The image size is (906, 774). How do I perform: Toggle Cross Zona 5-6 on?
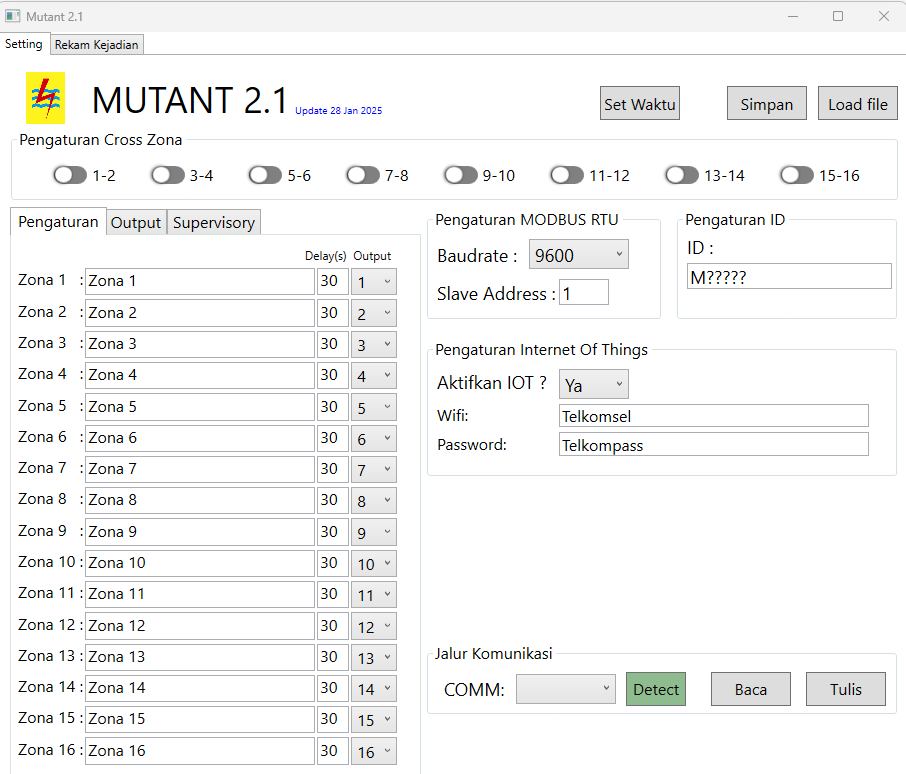pos(263,174)
